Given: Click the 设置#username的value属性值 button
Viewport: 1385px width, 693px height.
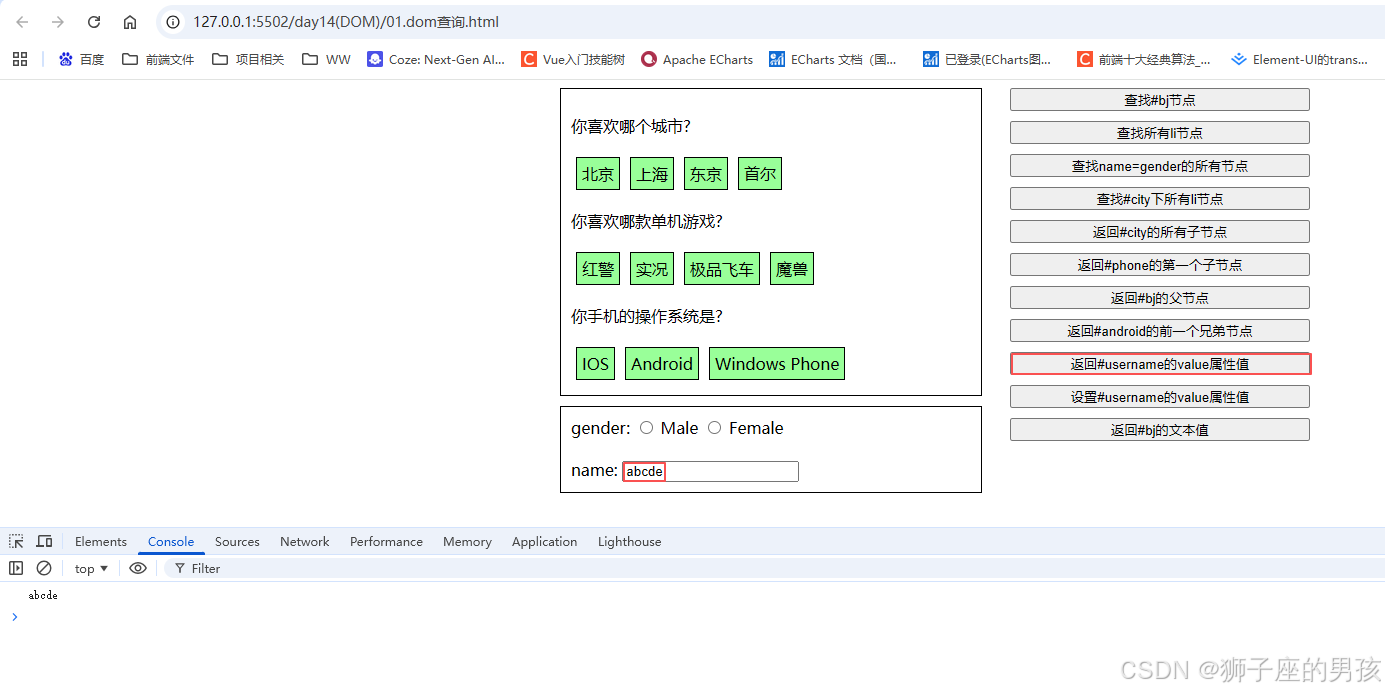Looking at the screenshot, I should click(x=1160, y=397).
